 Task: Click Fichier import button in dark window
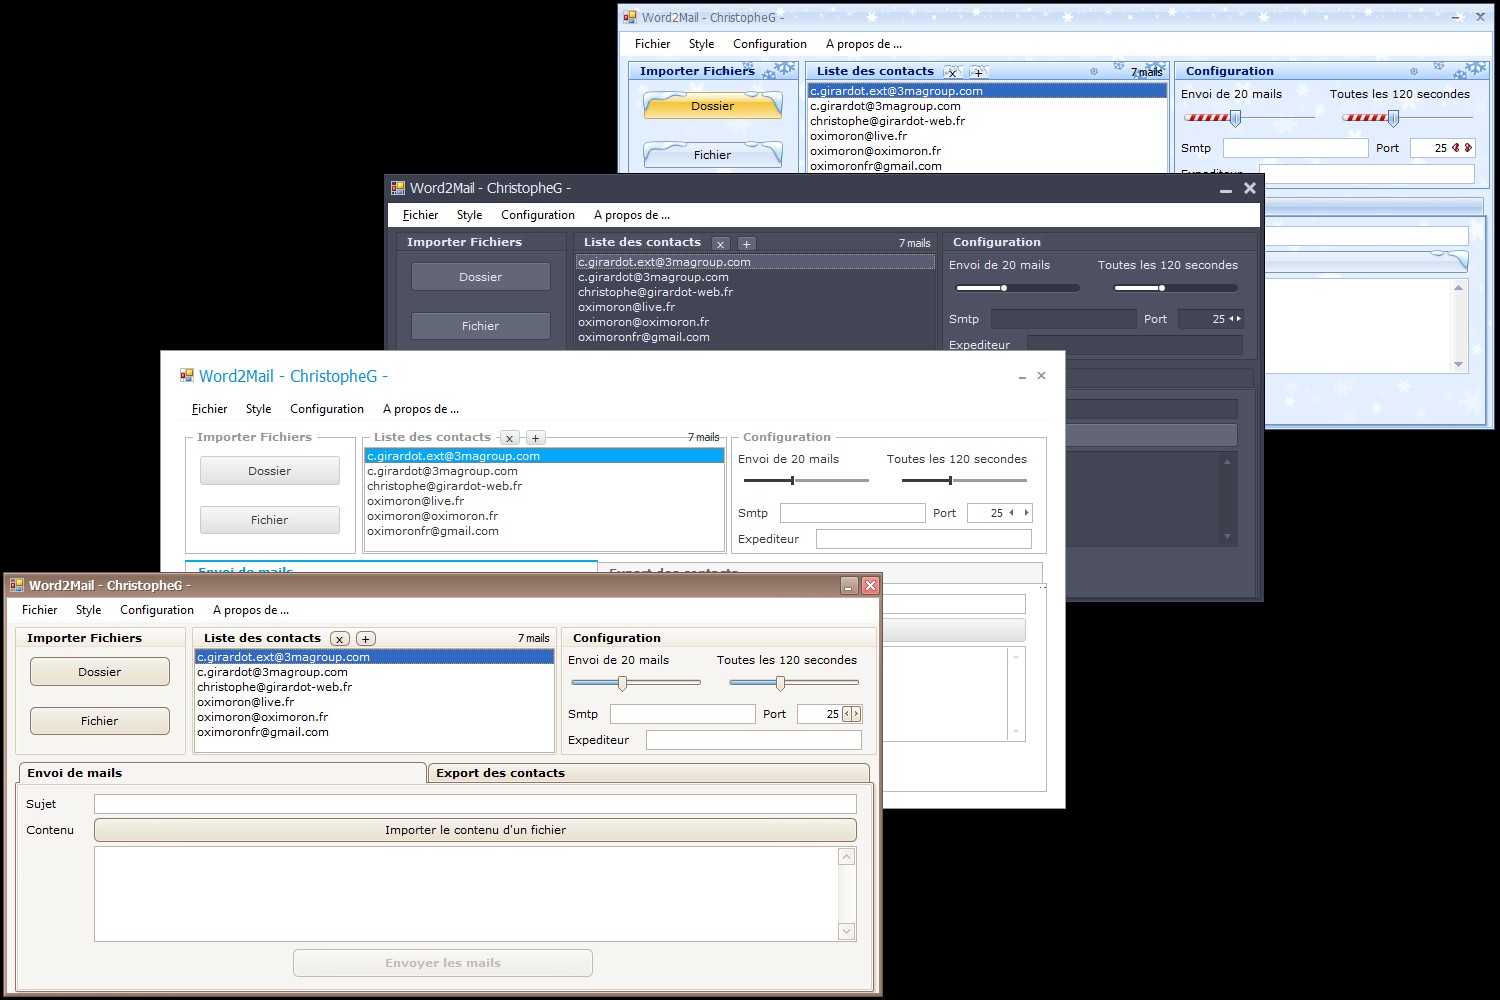481,326
